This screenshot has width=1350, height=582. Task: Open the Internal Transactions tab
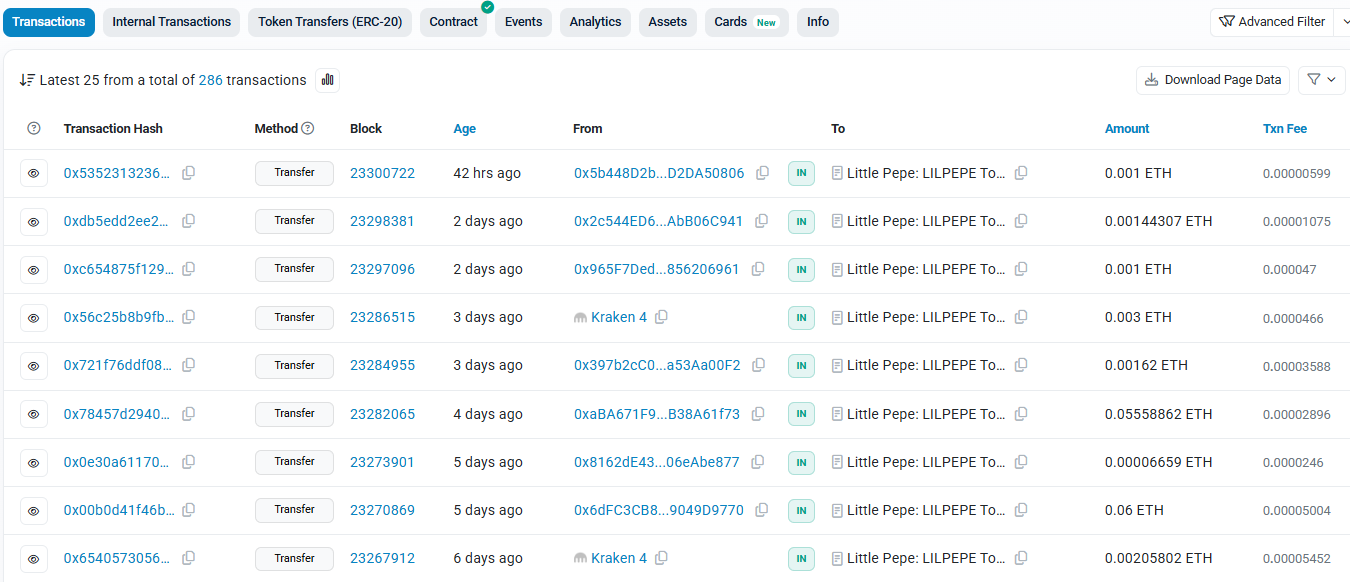point(171,22)
